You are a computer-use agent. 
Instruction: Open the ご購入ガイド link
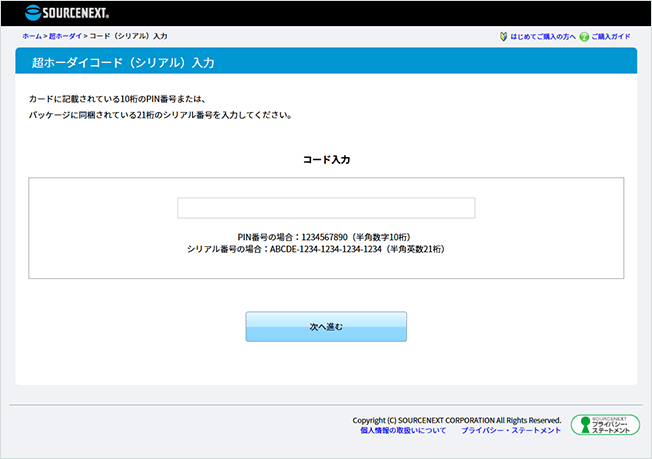[611, 37]
